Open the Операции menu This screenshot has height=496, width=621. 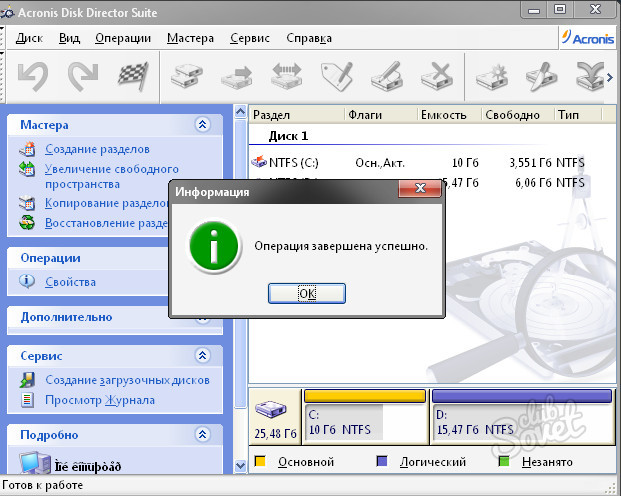pos(123,38)
